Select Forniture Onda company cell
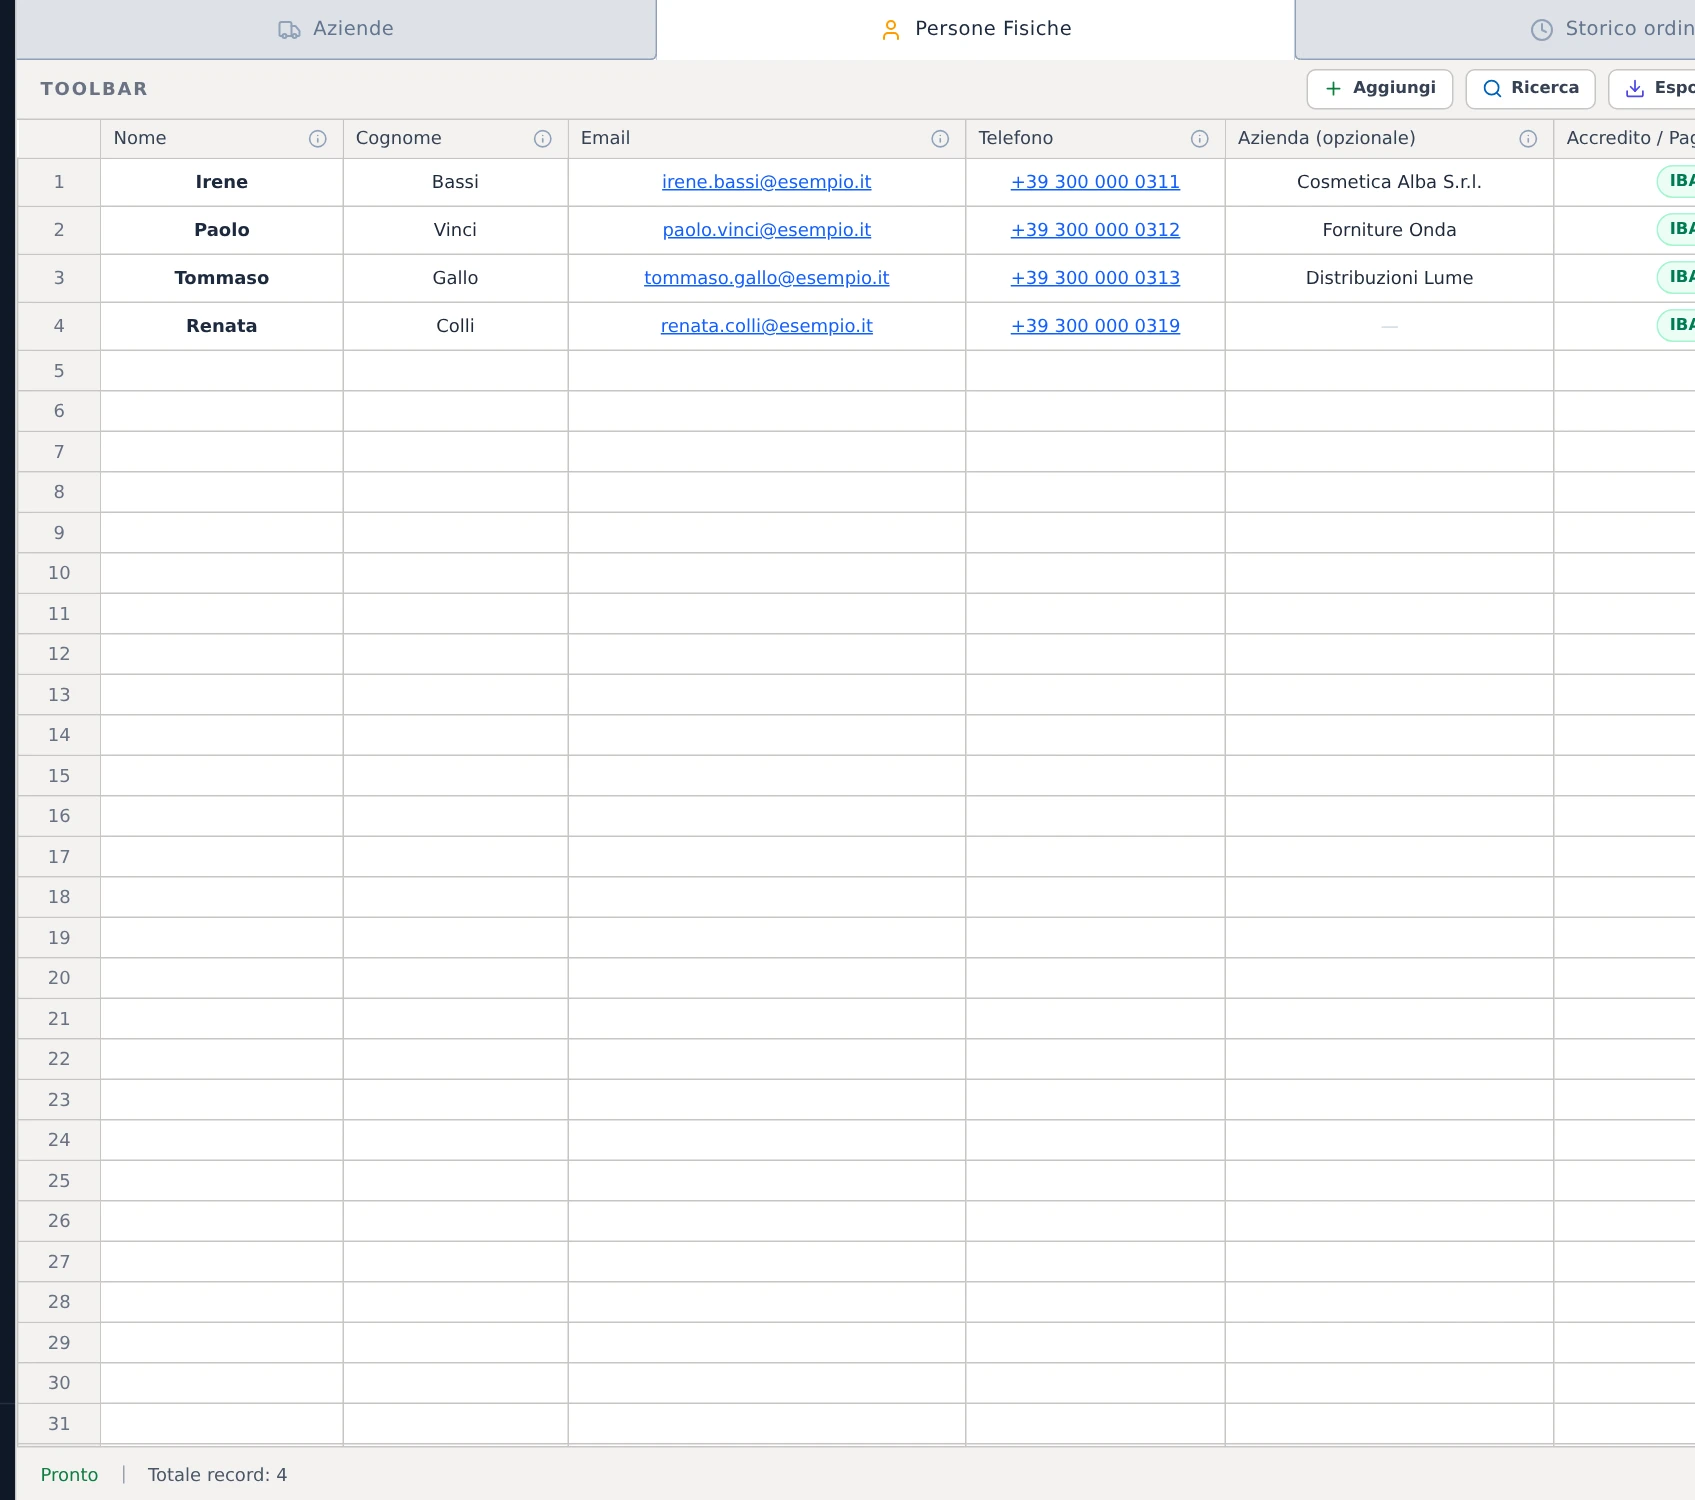Screen dimensions: 1695x1500 pyautogui.click(x=1389, y=230)
